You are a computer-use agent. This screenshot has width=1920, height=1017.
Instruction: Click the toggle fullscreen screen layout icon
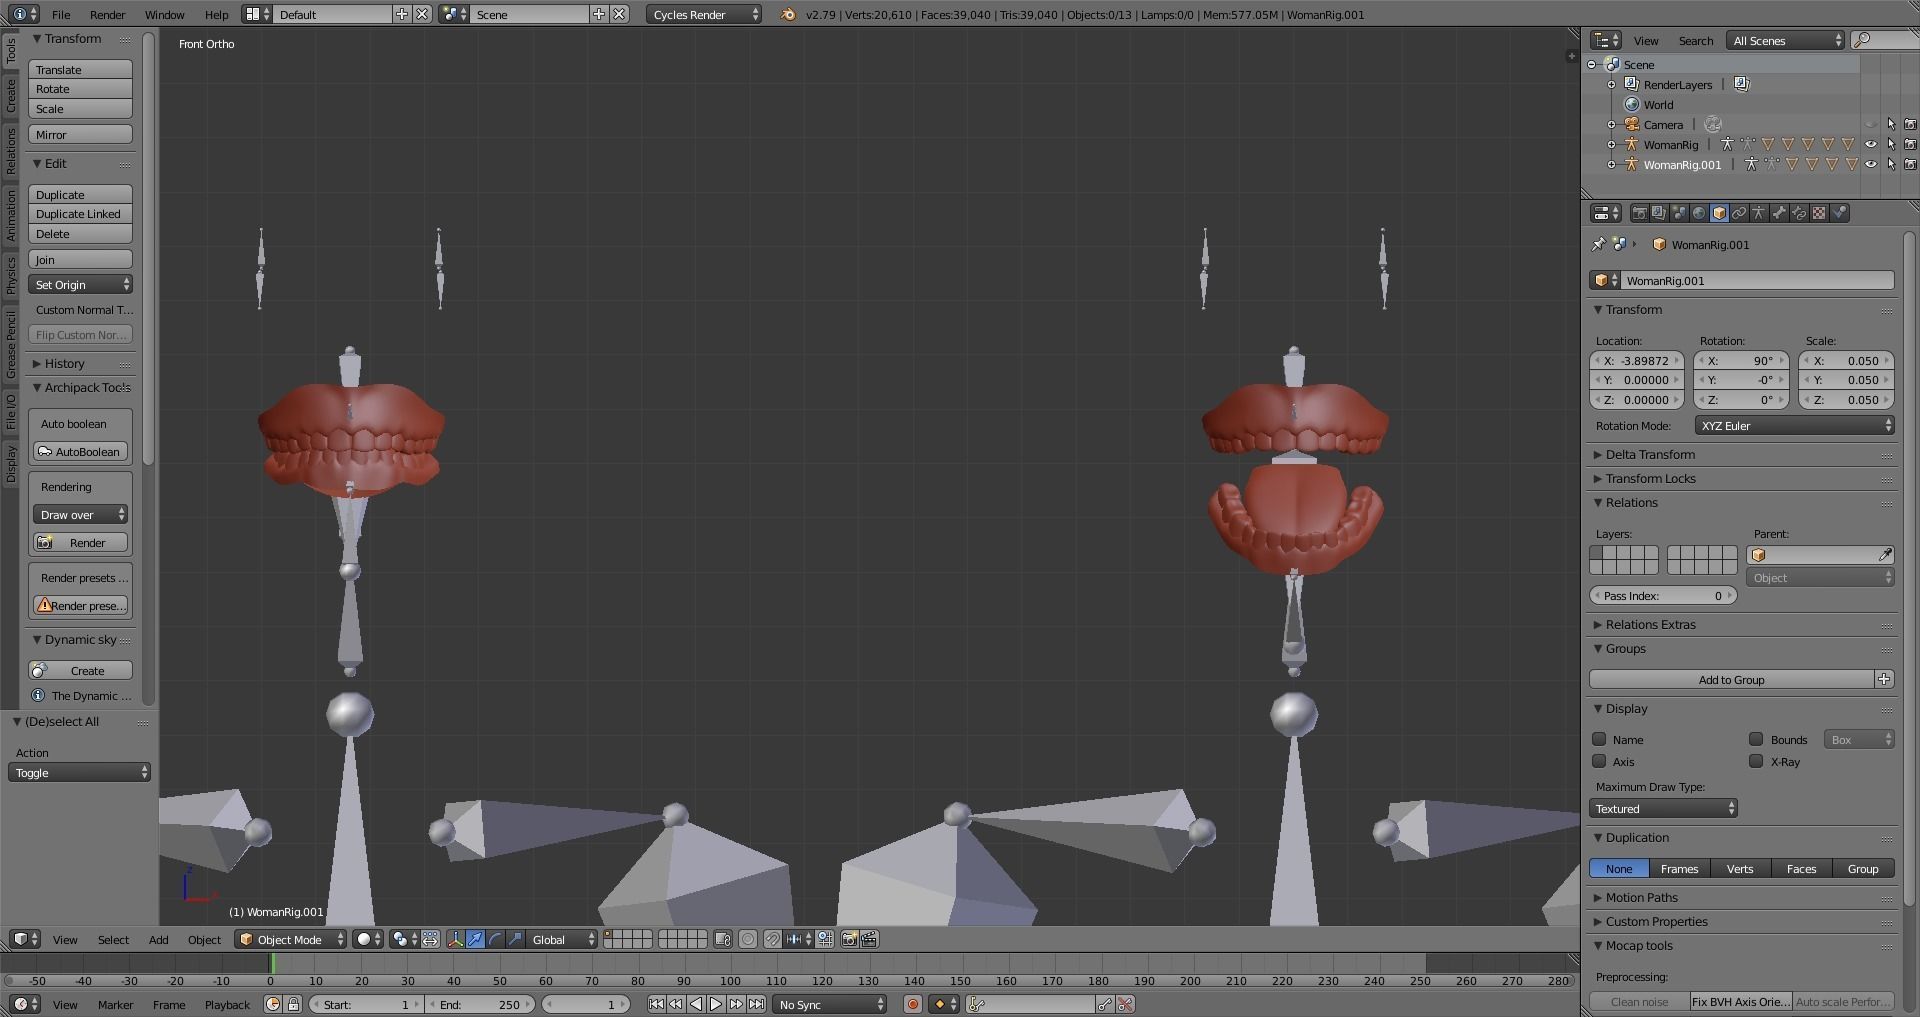(x=255, y=14)
